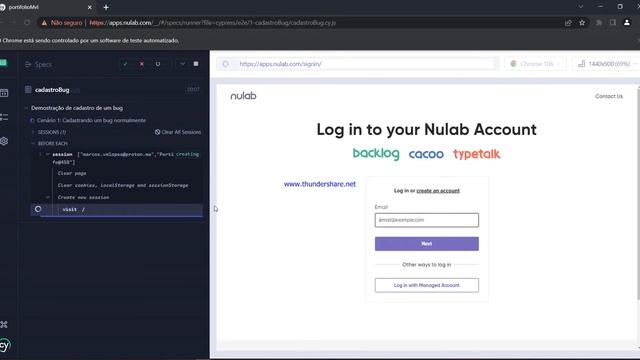Select test 'Cenário 1: Cadastrando um bug normalmente'
The image size is (640, 360).
pyautogui.click(x=91, y=120)
